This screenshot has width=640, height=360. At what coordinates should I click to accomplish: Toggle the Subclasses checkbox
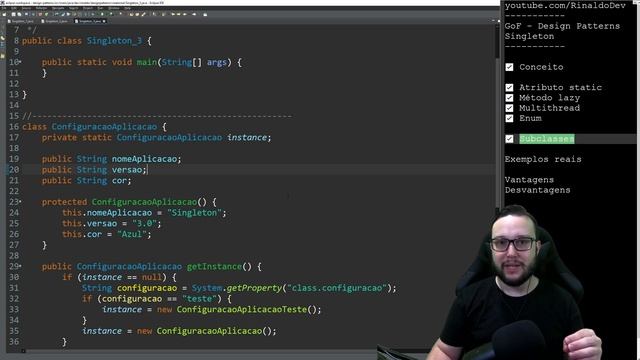click(509, 139)
